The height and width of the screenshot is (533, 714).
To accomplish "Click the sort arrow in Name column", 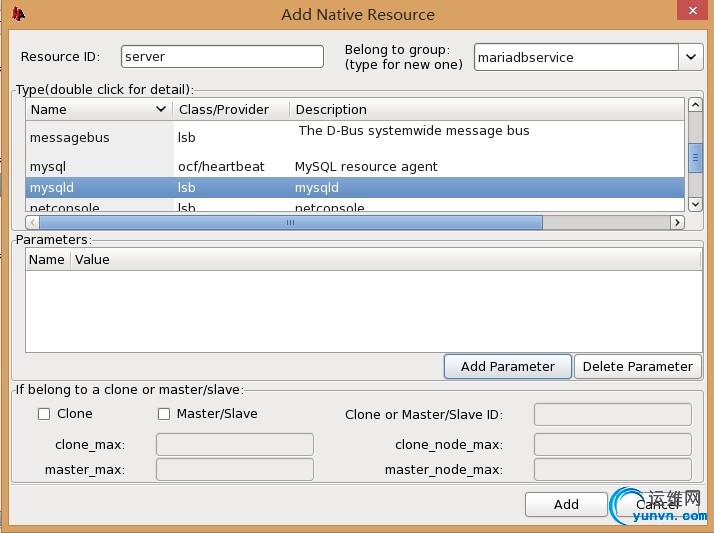I will click(x=160, y=109).
